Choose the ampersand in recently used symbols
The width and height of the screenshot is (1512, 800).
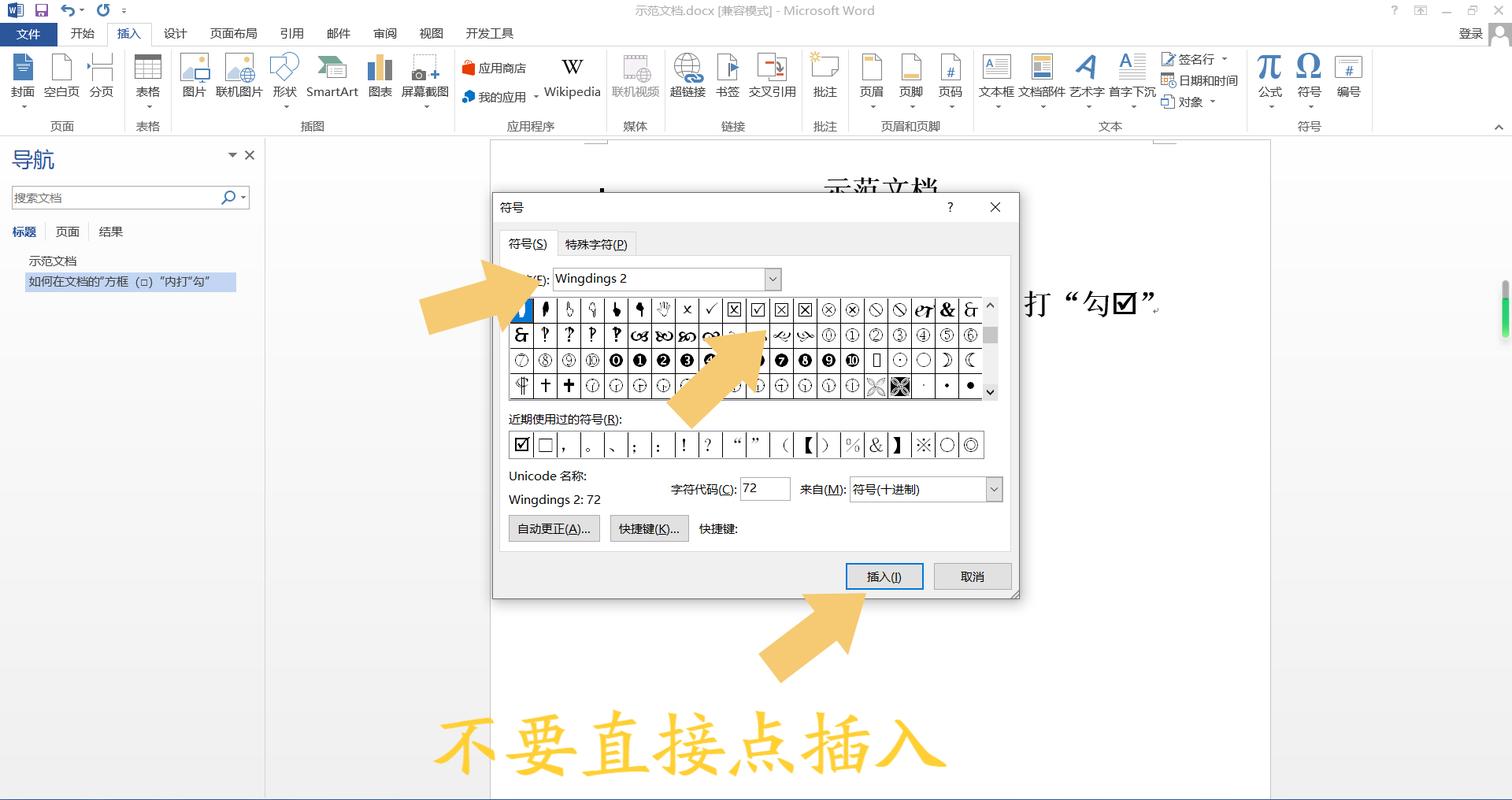[x=876, y=445]
